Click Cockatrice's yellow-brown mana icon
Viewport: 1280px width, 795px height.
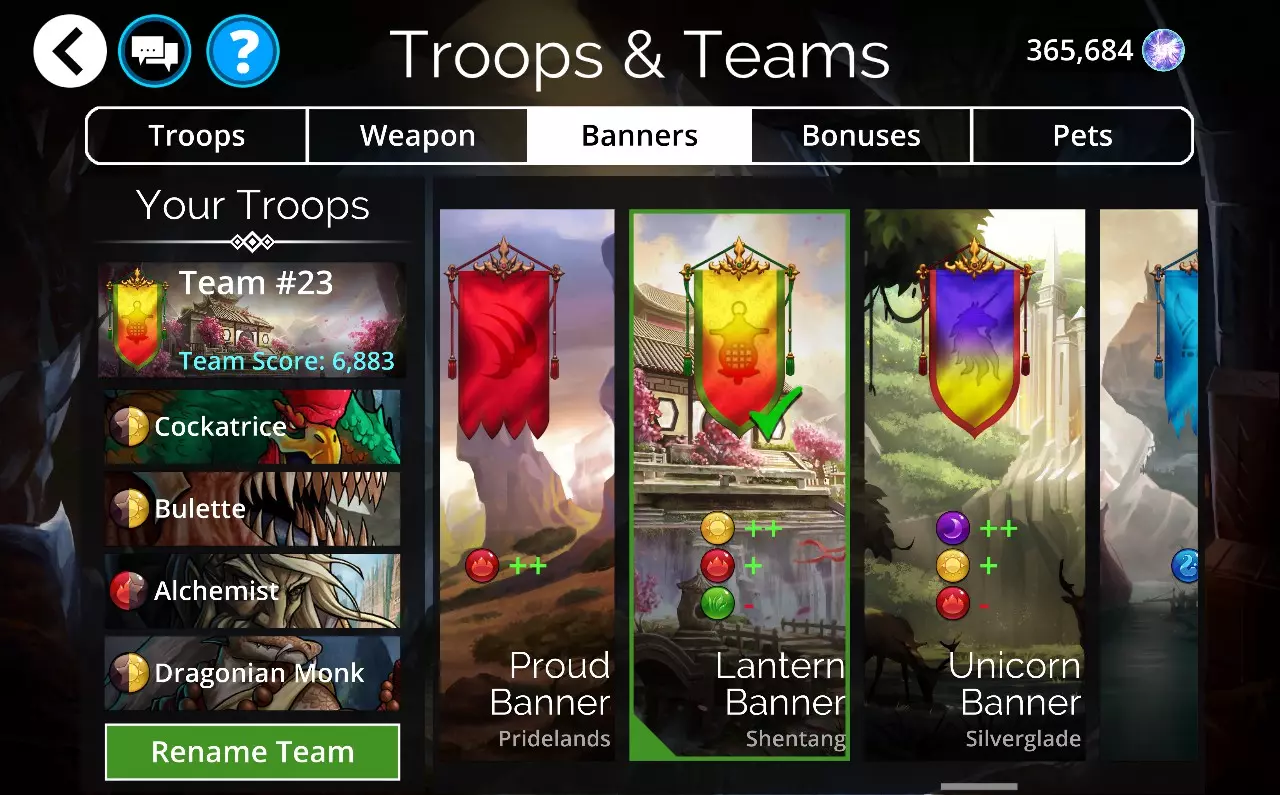click(130, 427)
